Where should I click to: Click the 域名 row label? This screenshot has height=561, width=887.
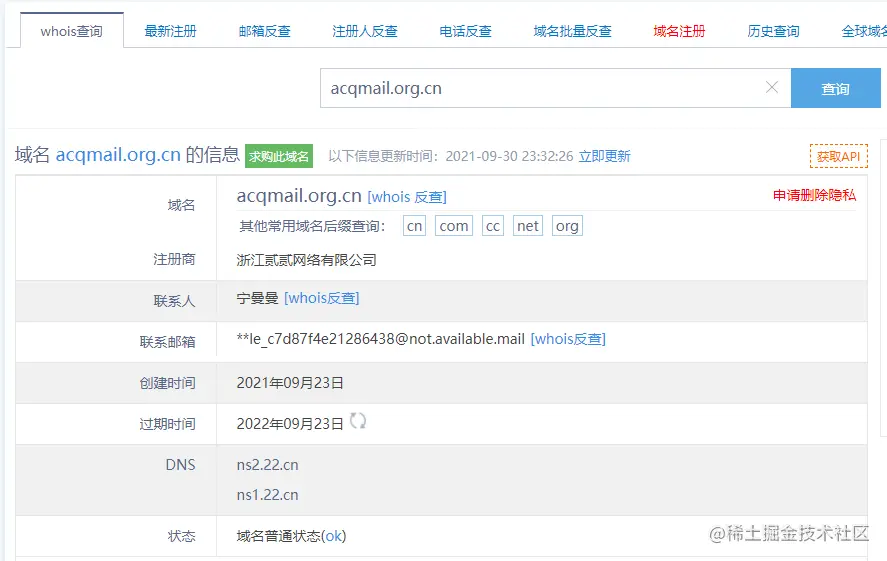(x=182, y=205)
